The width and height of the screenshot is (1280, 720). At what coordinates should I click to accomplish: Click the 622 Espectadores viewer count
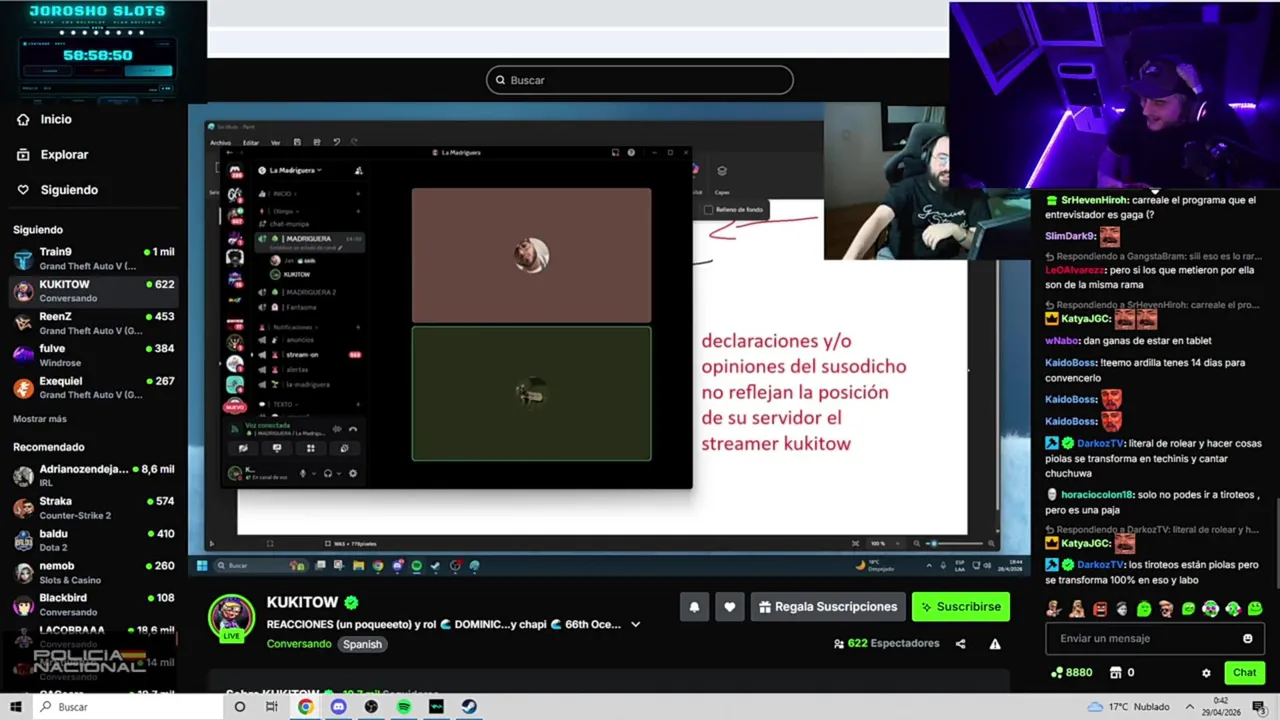click(x=887, y=644)
